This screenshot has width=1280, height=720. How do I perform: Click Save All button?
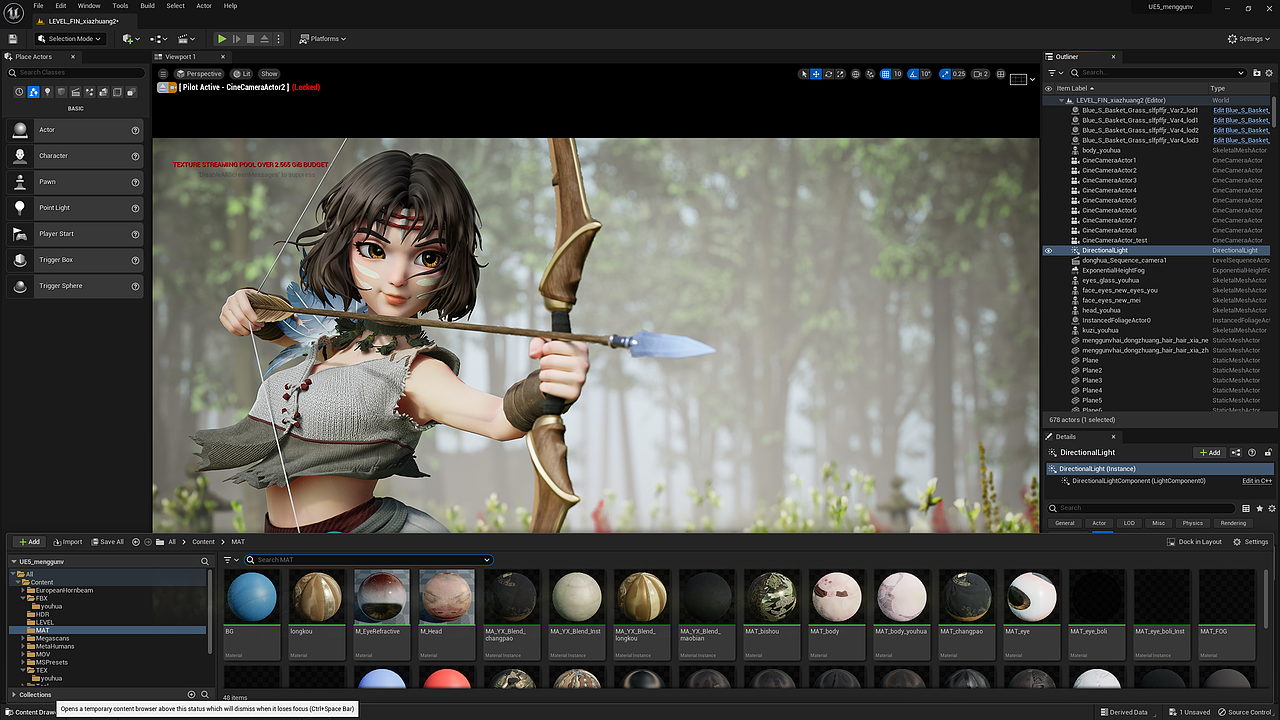[x=107, y=542]
